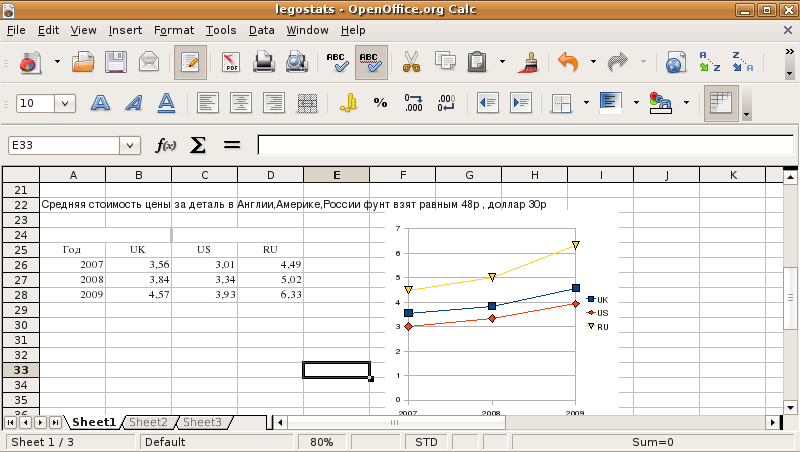Open the Name Box dropdown
Screen dimensions: 800x452
(x=130, y=146)
